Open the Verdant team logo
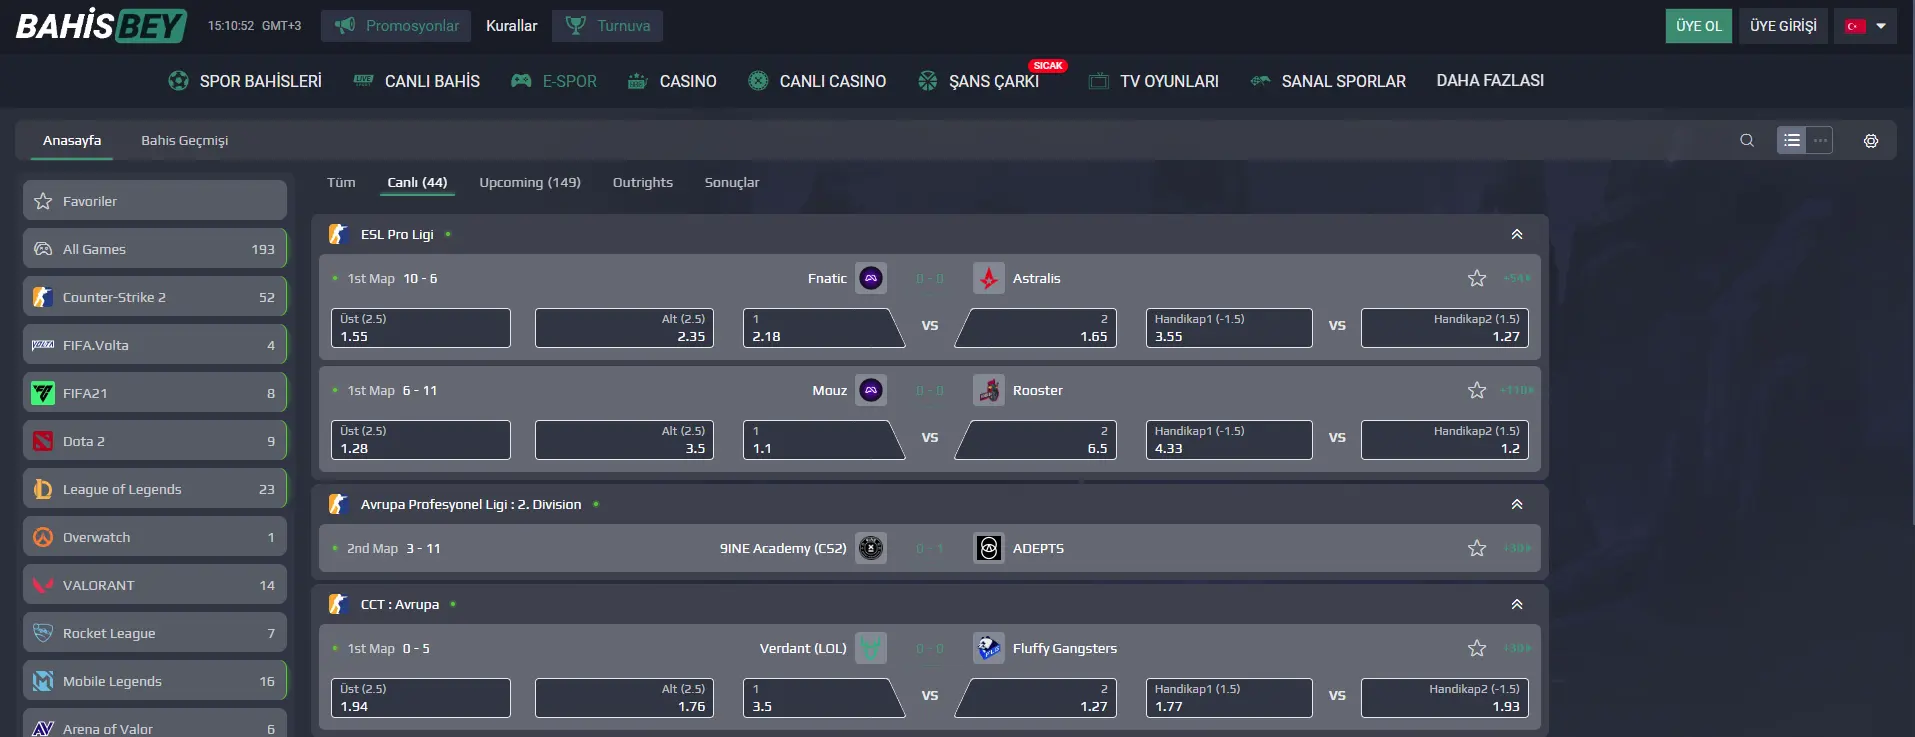 871,648
